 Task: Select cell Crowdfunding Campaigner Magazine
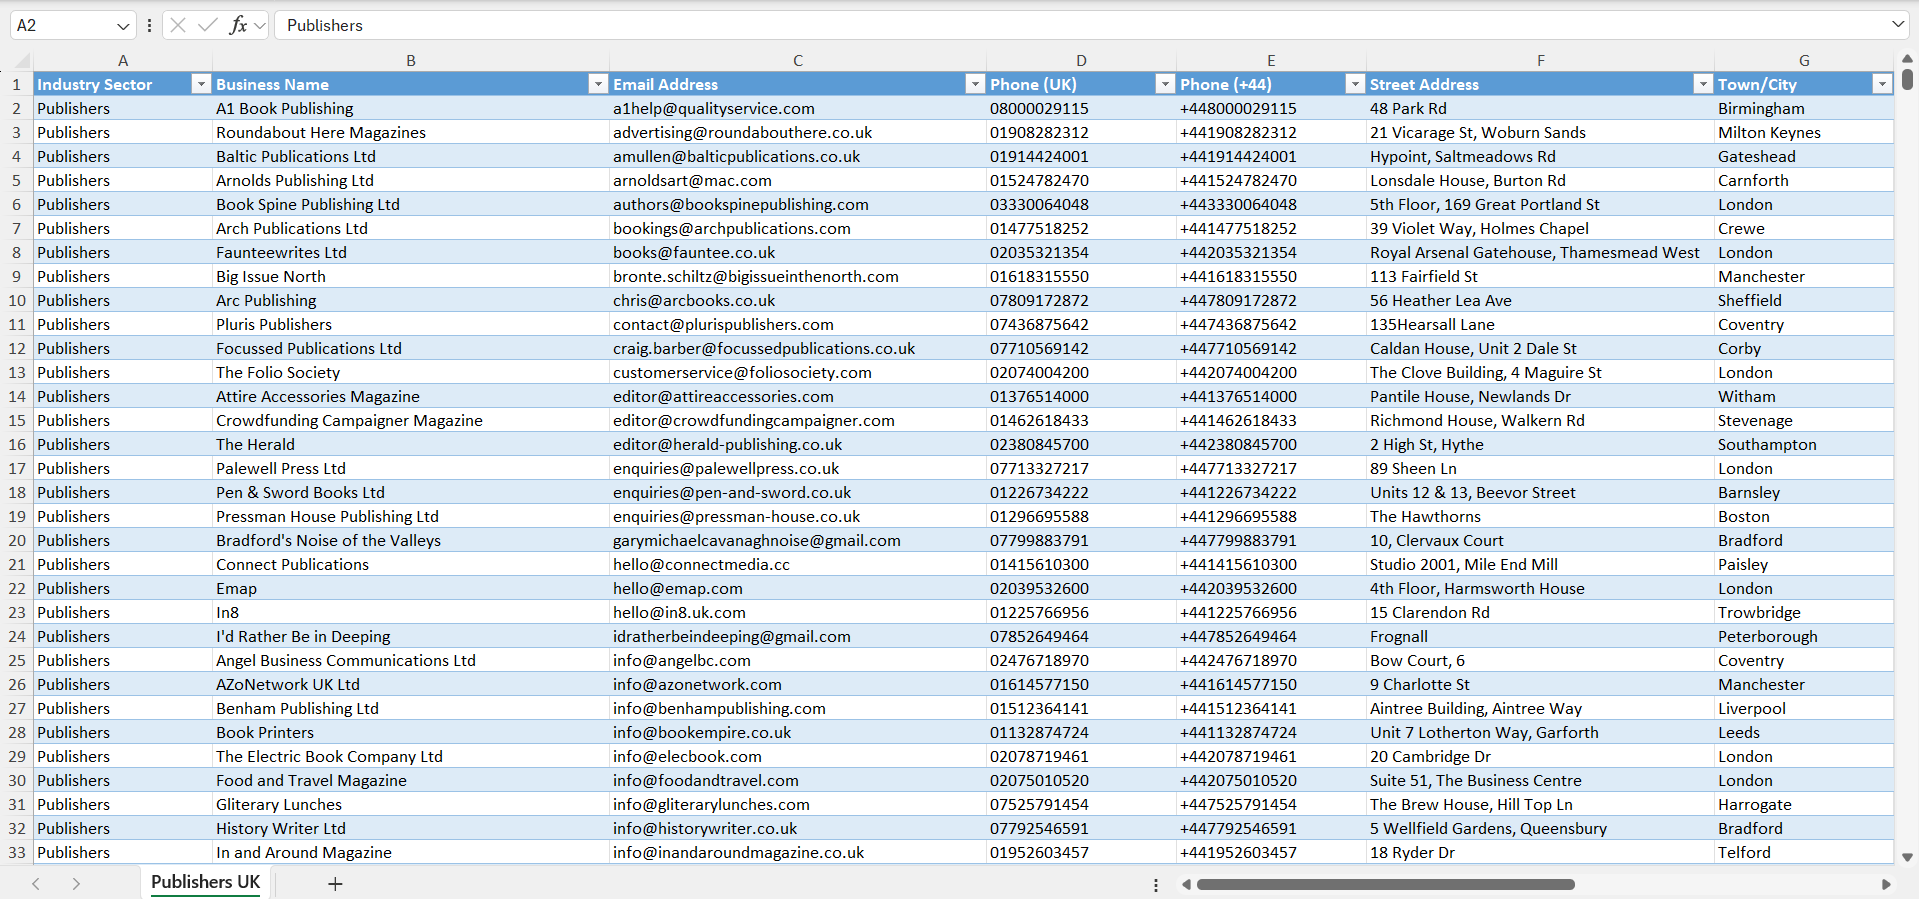coord(411,420)
